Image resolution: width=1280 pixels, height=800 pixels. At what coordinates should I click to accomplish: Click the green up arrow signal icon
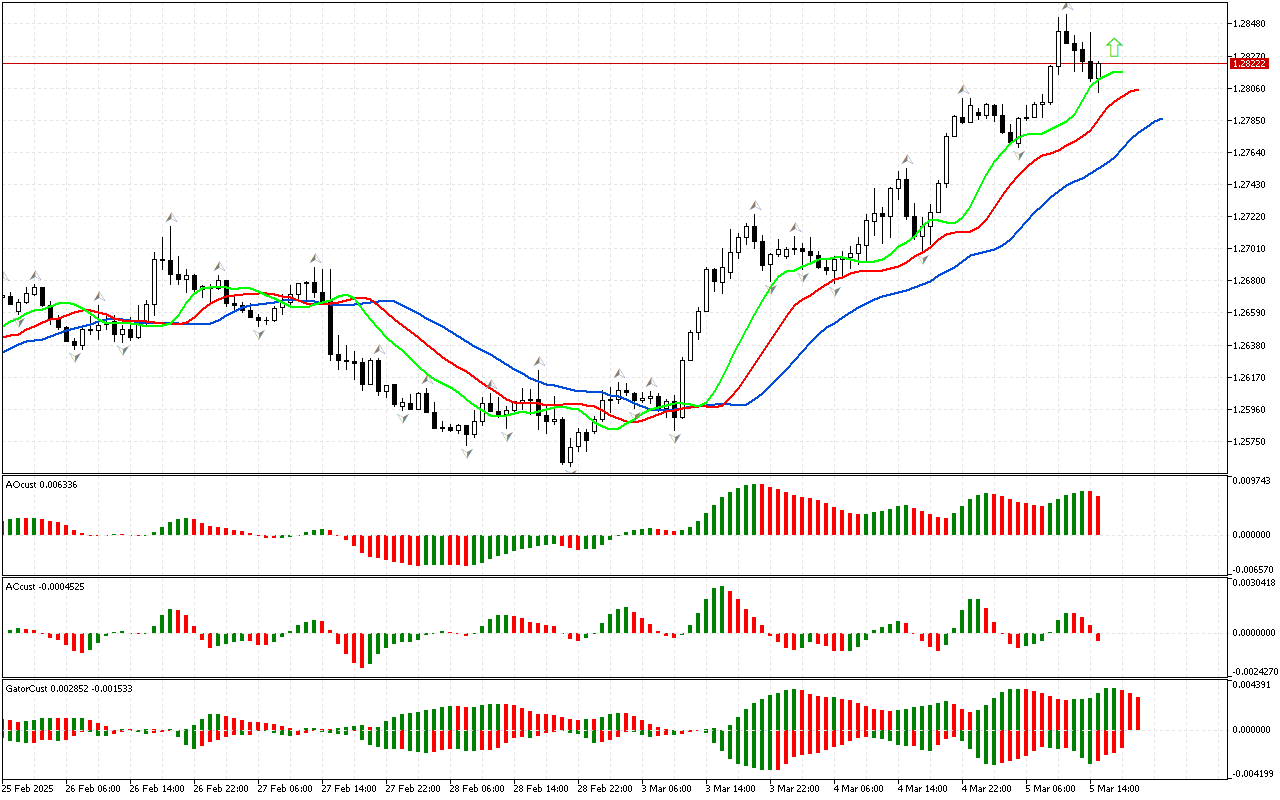click(1114, 47)
